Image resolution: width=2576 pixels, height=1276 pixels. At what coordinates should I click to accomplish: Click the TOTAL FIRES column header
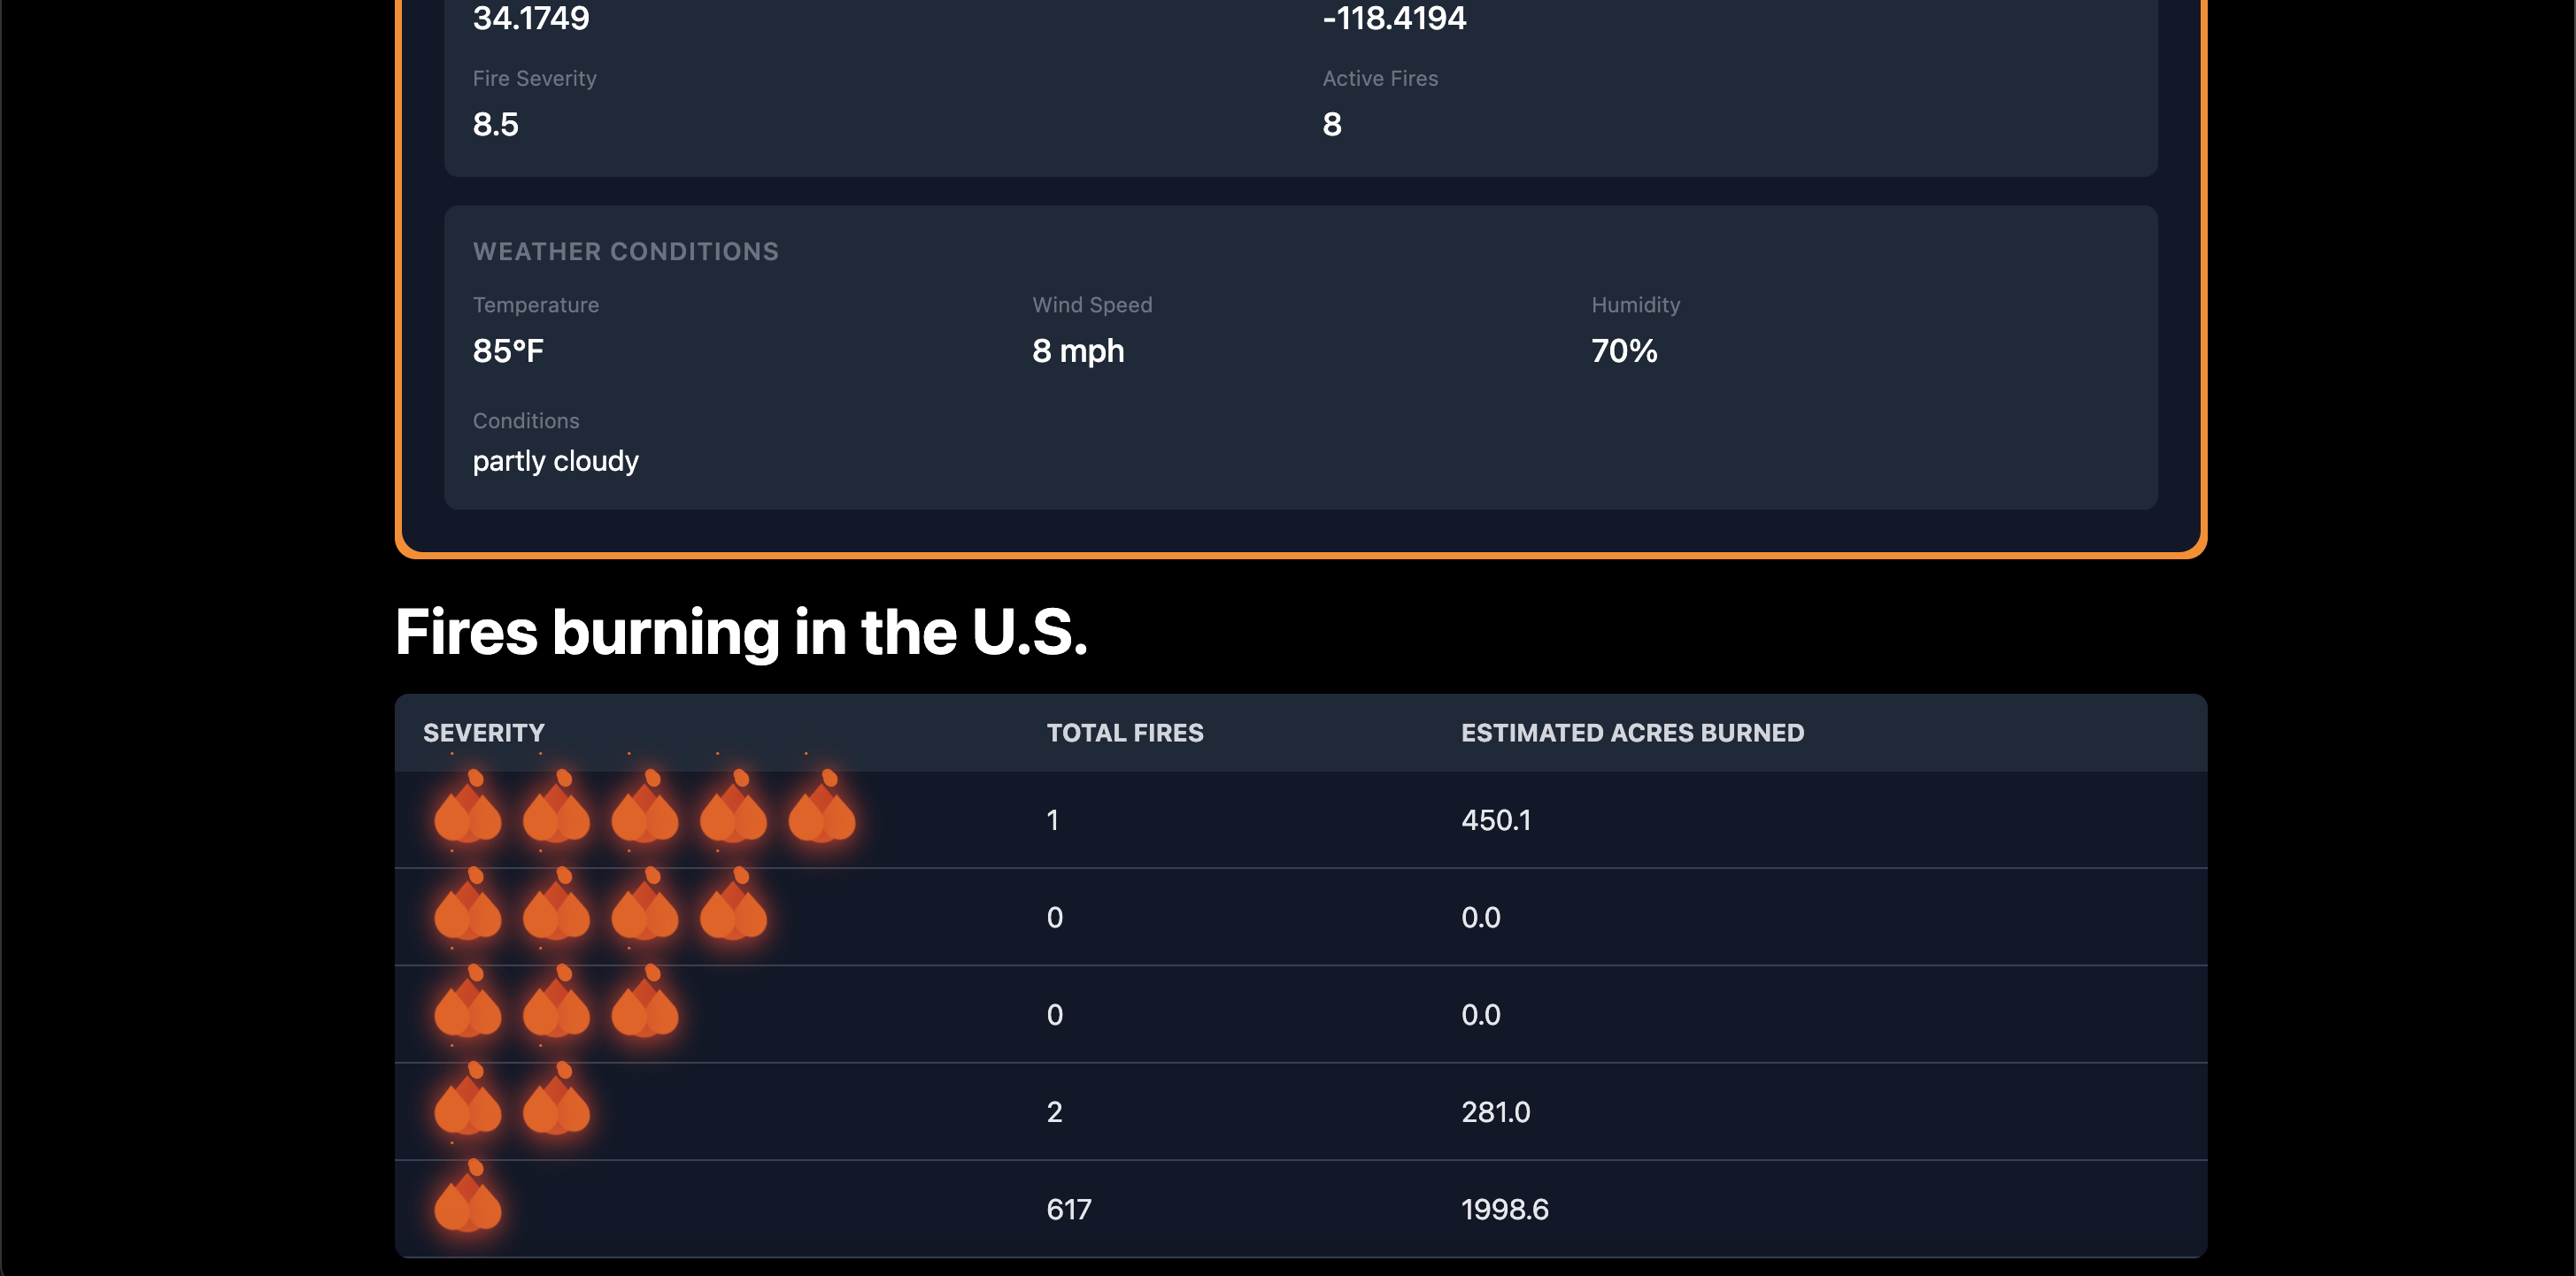coord(1125,732)
